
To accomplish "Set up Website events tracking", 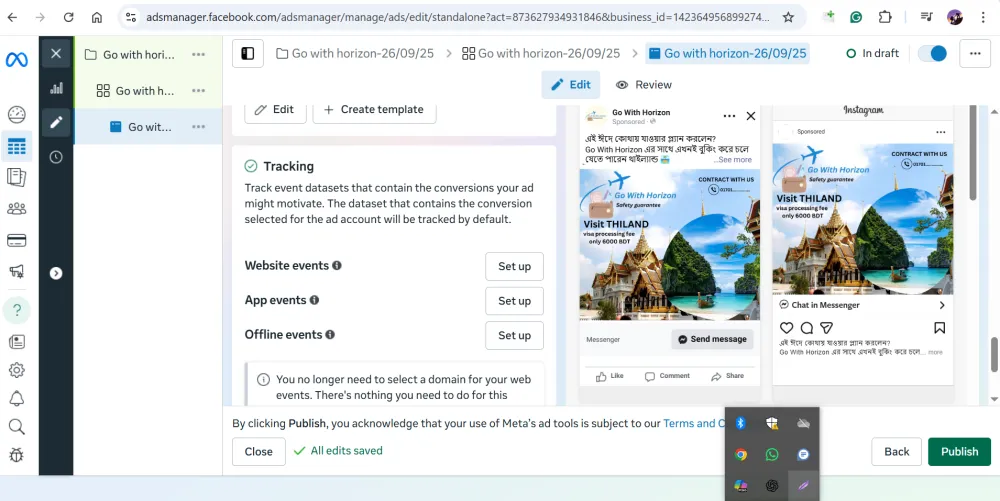I will (514, 266).
